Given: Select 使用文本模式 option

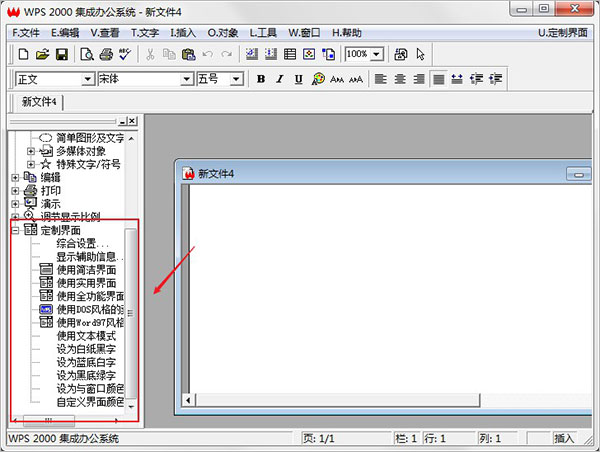Looking at the screenshot, I should point(86,336).
